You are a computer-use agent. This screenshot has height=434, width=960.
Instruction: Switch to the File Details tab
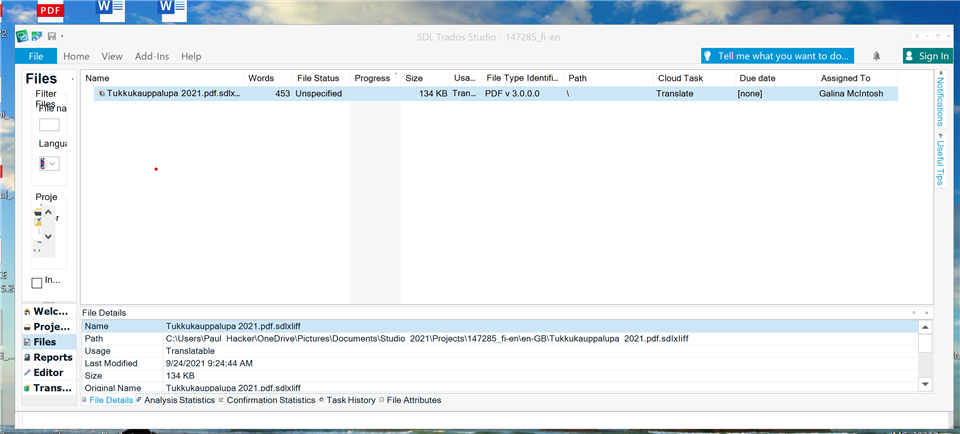coord(107,400)
